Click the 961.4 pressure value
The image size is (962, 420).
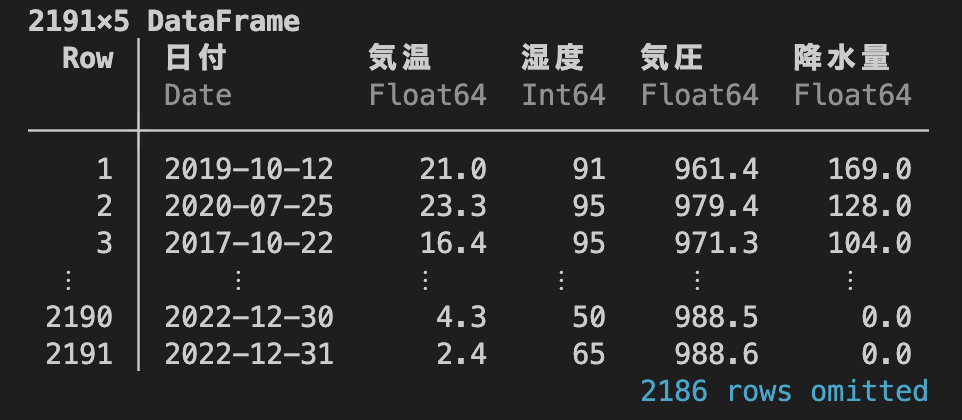pos(717,169)
